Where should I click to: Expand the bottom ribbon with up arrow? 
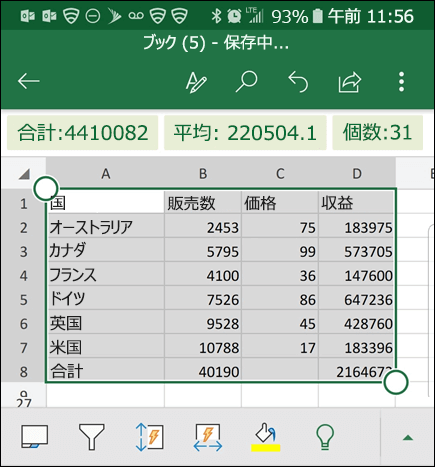(408, 438)
